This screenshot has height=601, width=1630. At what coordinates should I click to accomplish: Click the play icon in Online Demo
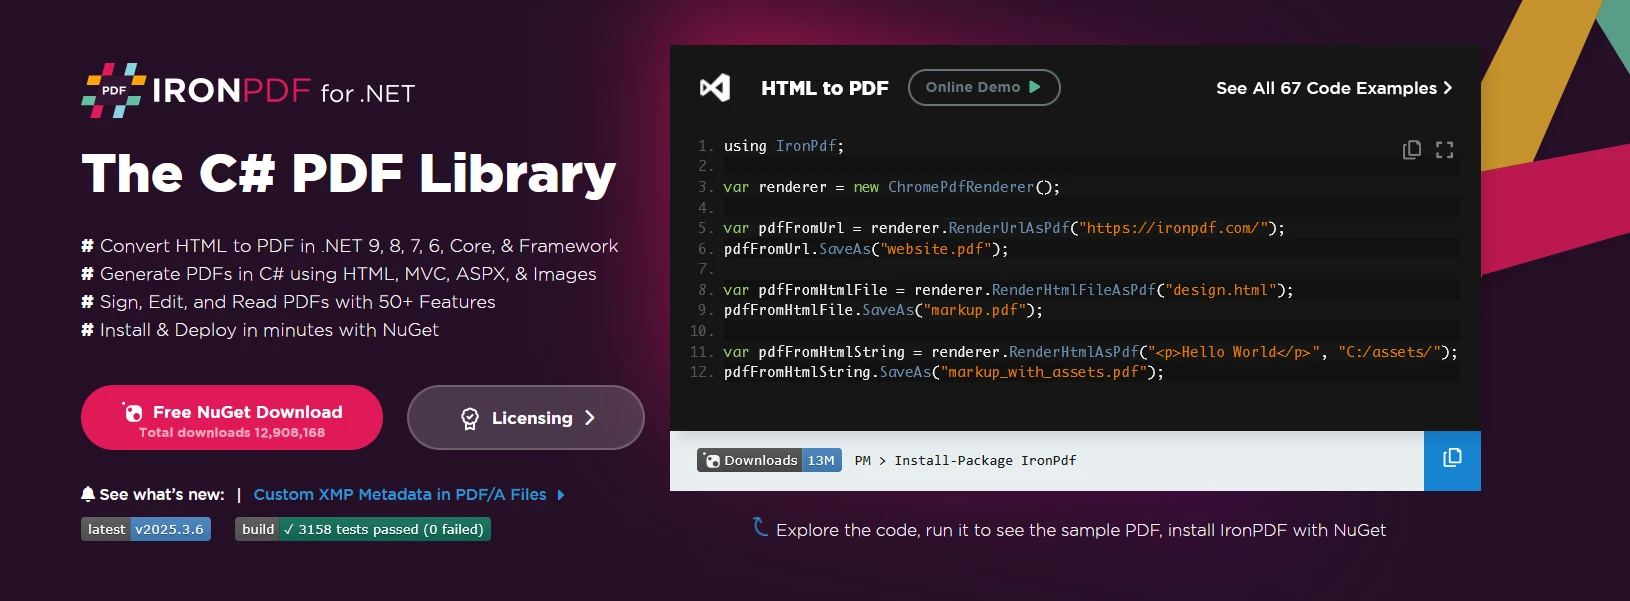pyautogui.click(x=1035, y=87)
